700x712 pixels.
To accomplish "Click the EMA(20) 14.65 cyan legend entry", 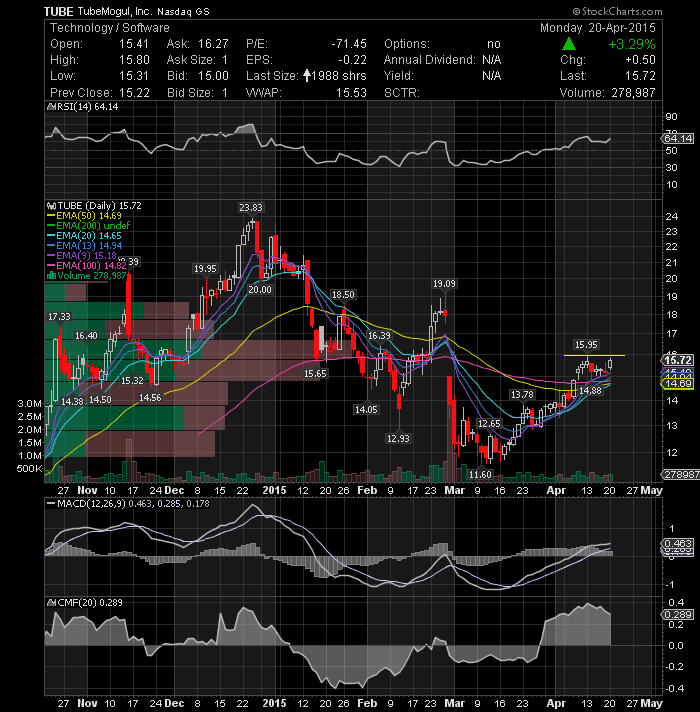I will [x=84, y=236].
